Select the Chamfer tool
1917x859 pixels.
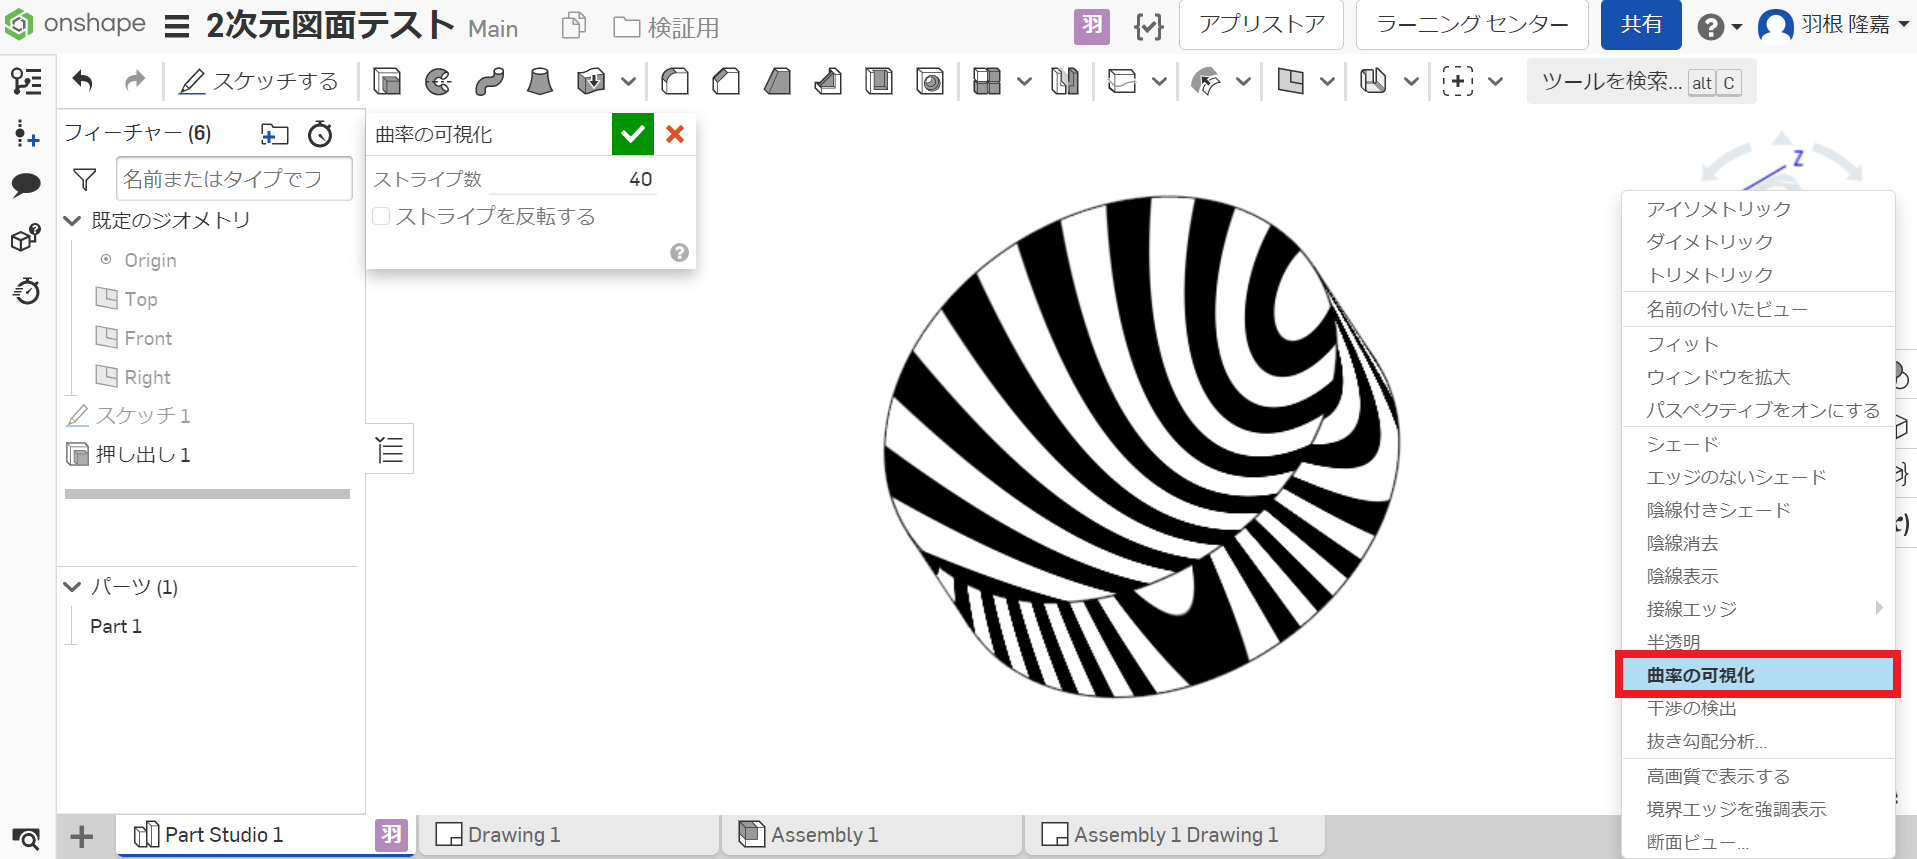coord(726,81)
